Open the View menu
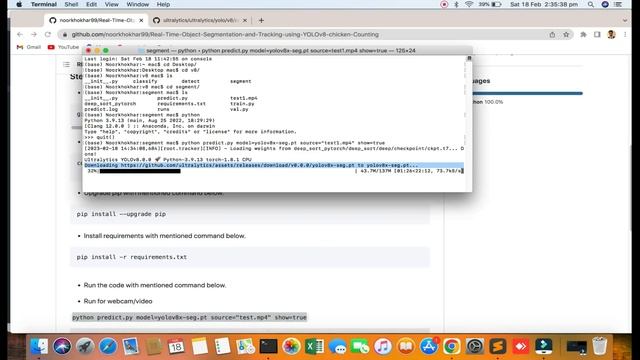Image resolution: width=640 pixels, height=360 pixels. click(x=111, y=4)
